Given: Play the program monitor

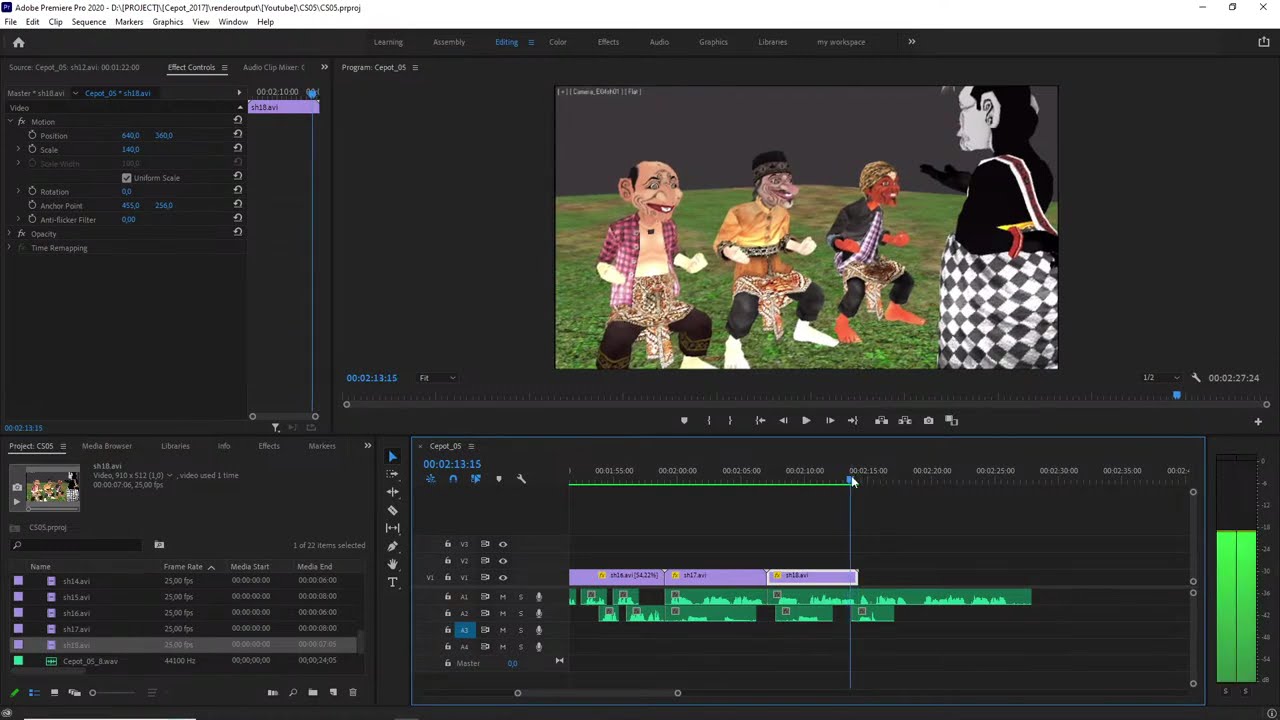Looking at the screenshot, I should click(806, 421).
